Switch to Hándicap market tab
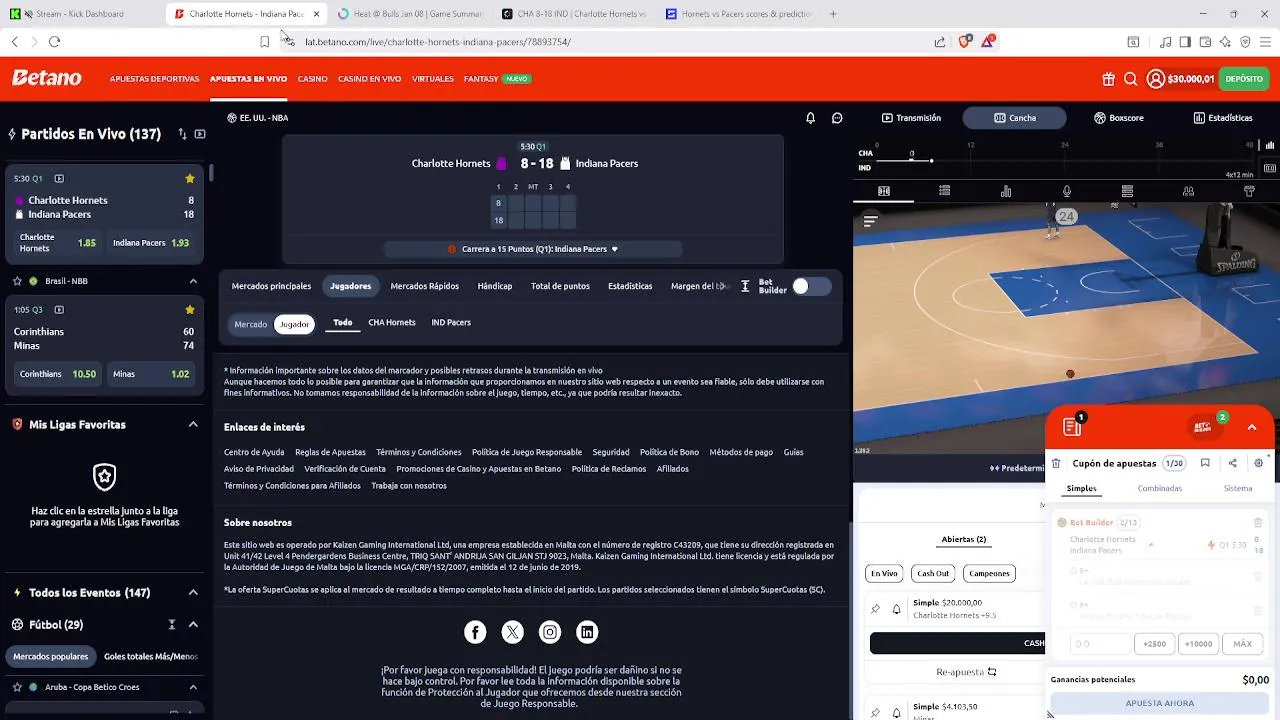This screenshot has width=1280, height=720. pyautogui.click(x=495, y=286)
